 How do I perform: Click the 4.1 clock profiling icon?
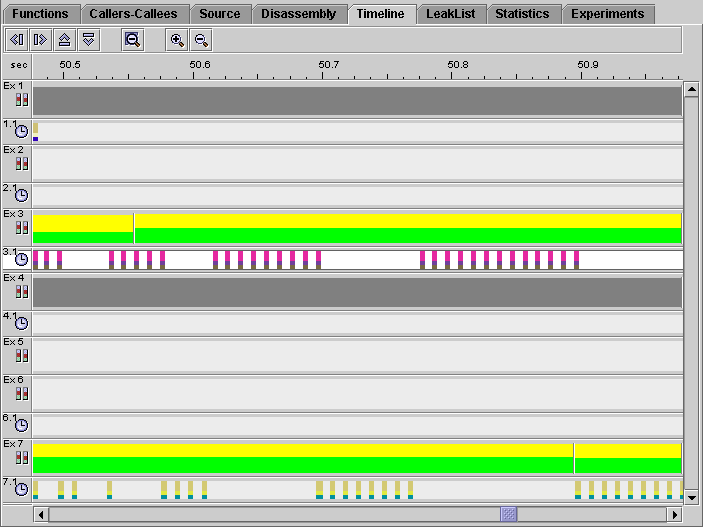pos(22,323)
